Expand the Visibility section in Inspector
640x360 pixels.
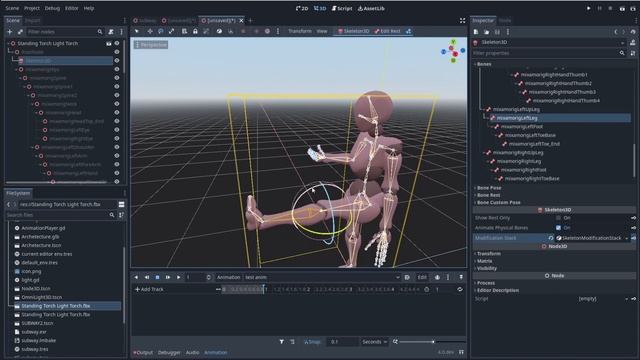tap(486, 269)
